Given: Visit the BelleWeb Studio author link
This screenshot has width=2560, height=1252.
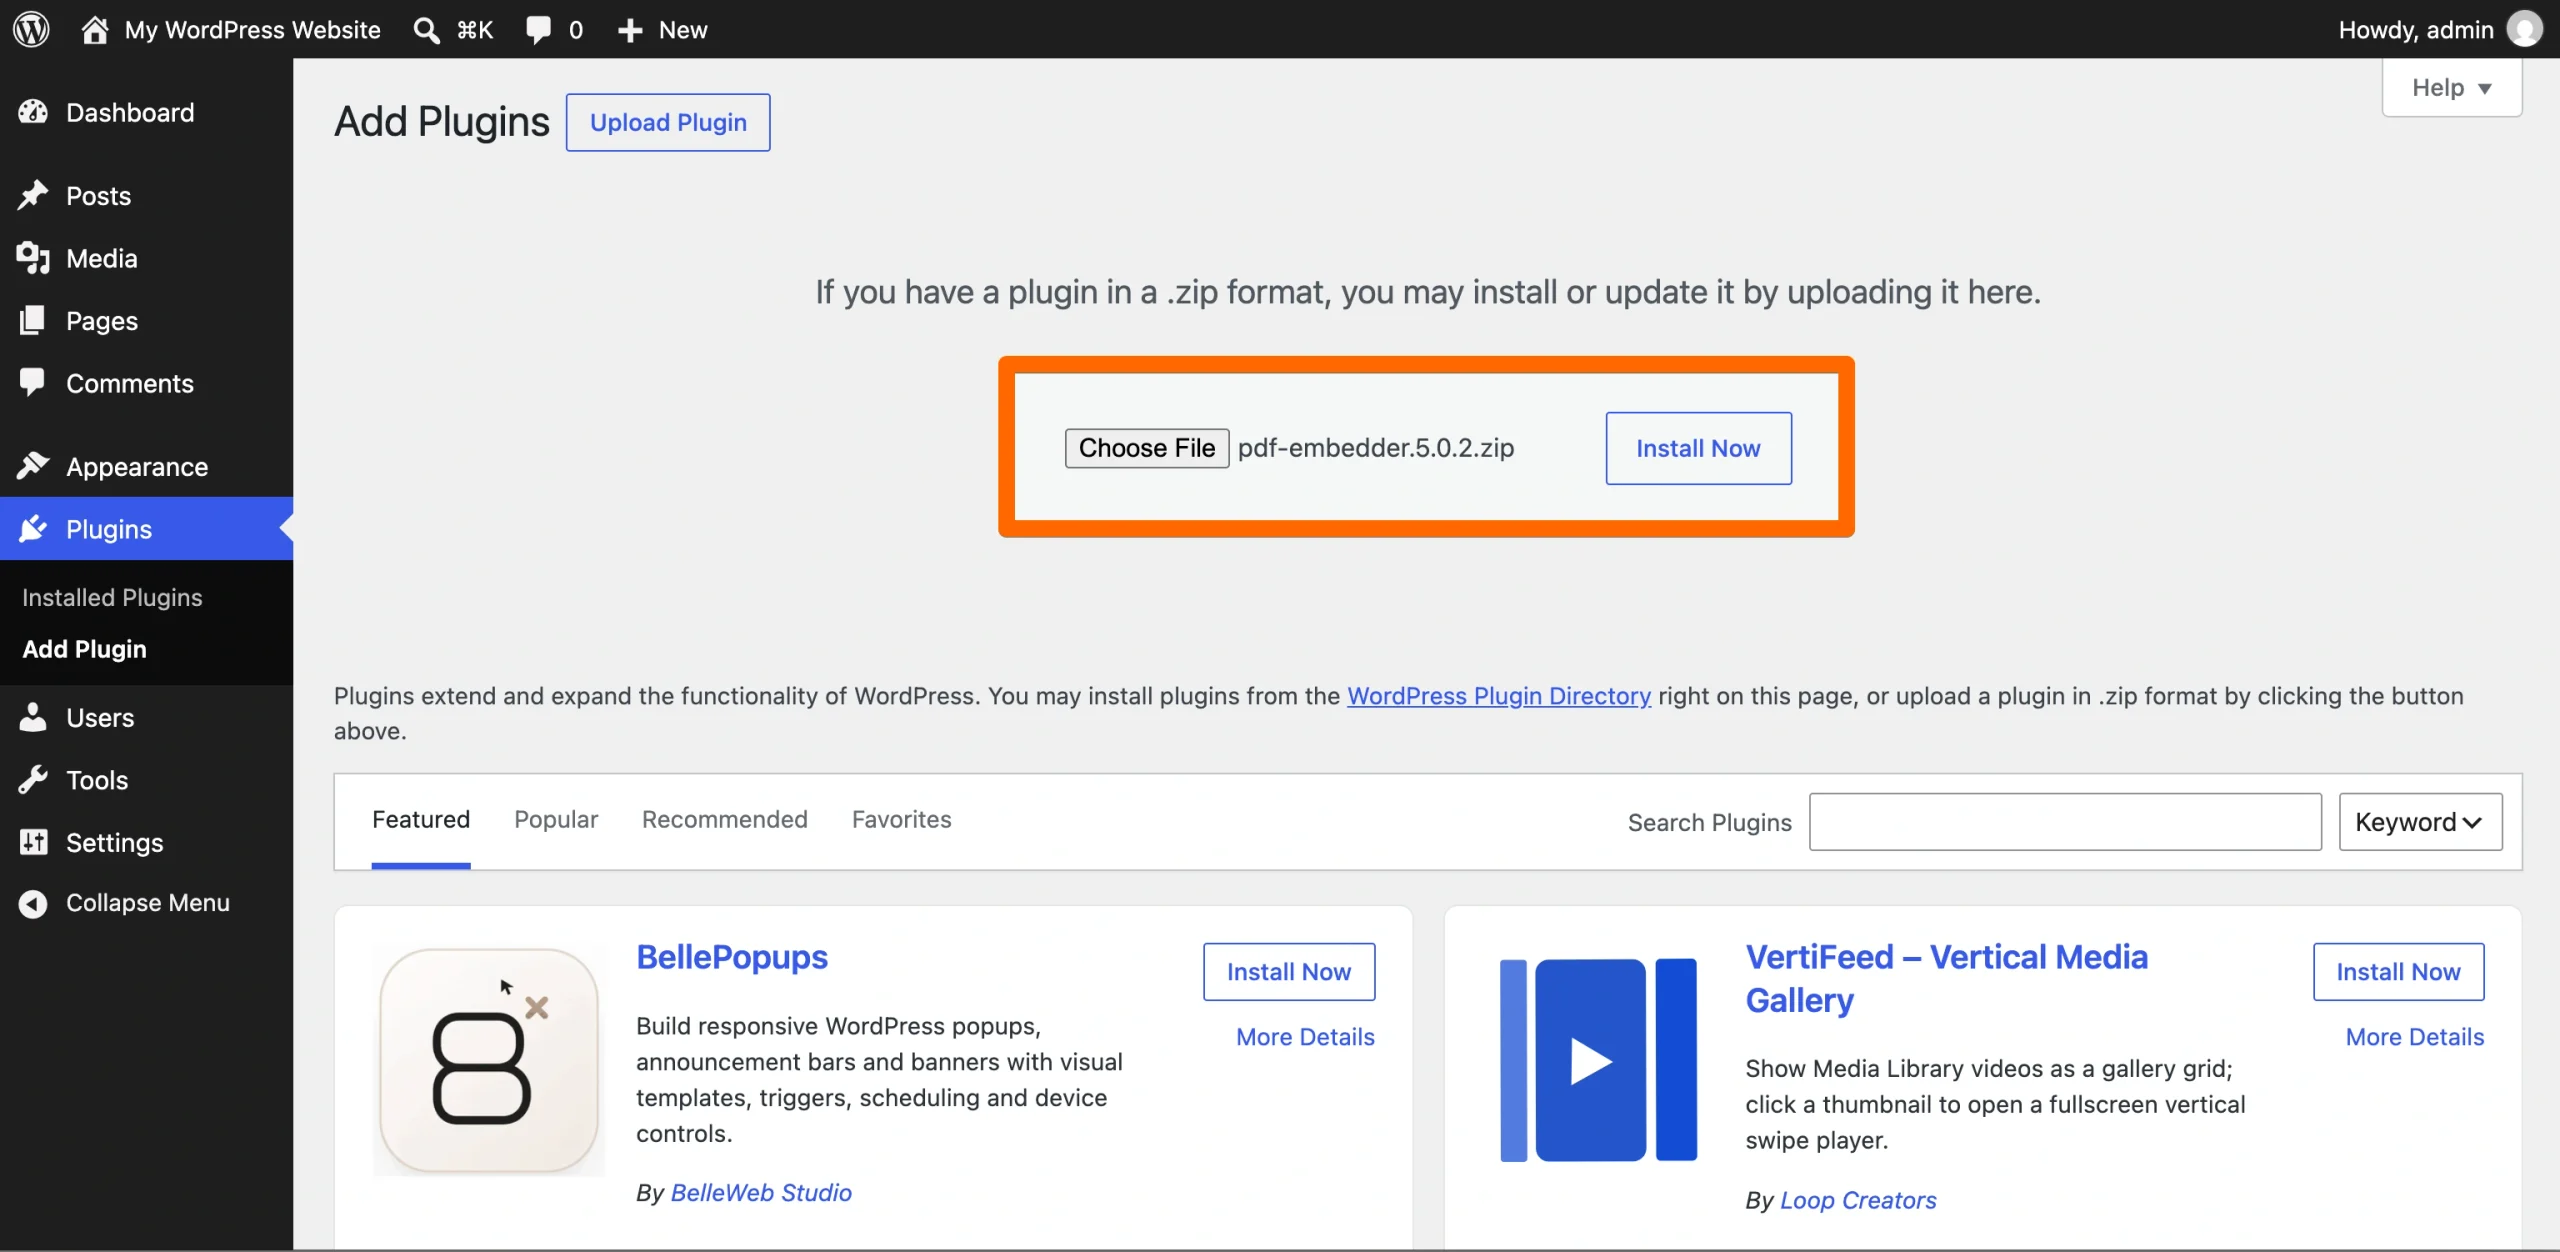Looking at the screenshot, I should [x=761, y=1192].
